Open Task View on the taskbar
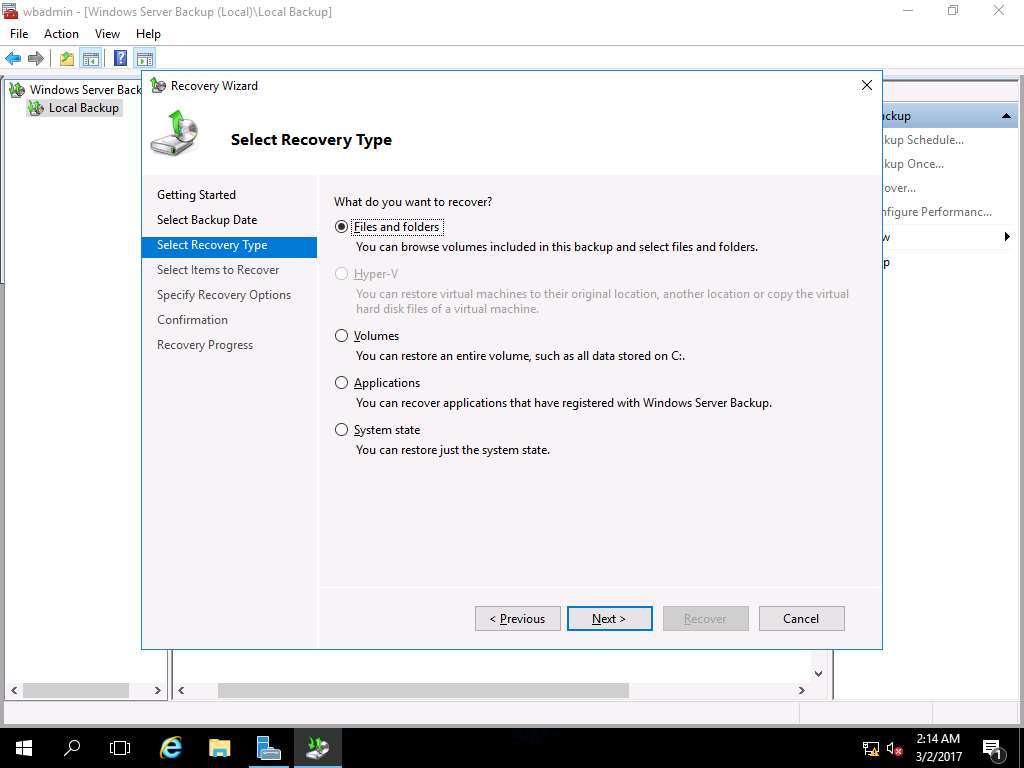1024x768 pixels. pos(120,748)
